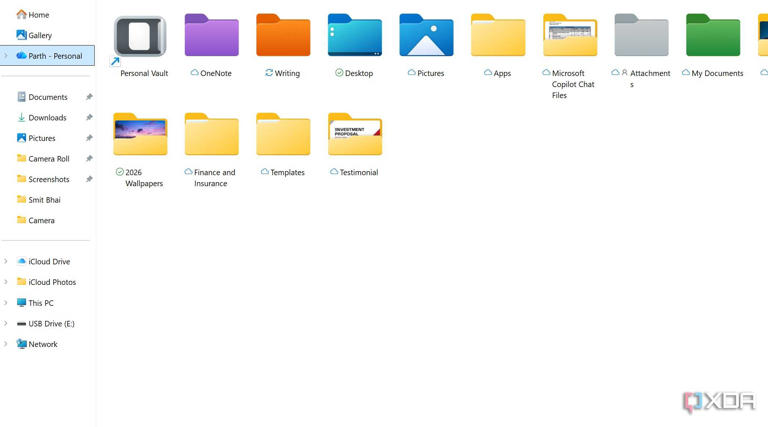Open the Smit Bhai folder in sidebar
The image size is (768, 427).
pos(39,200)
